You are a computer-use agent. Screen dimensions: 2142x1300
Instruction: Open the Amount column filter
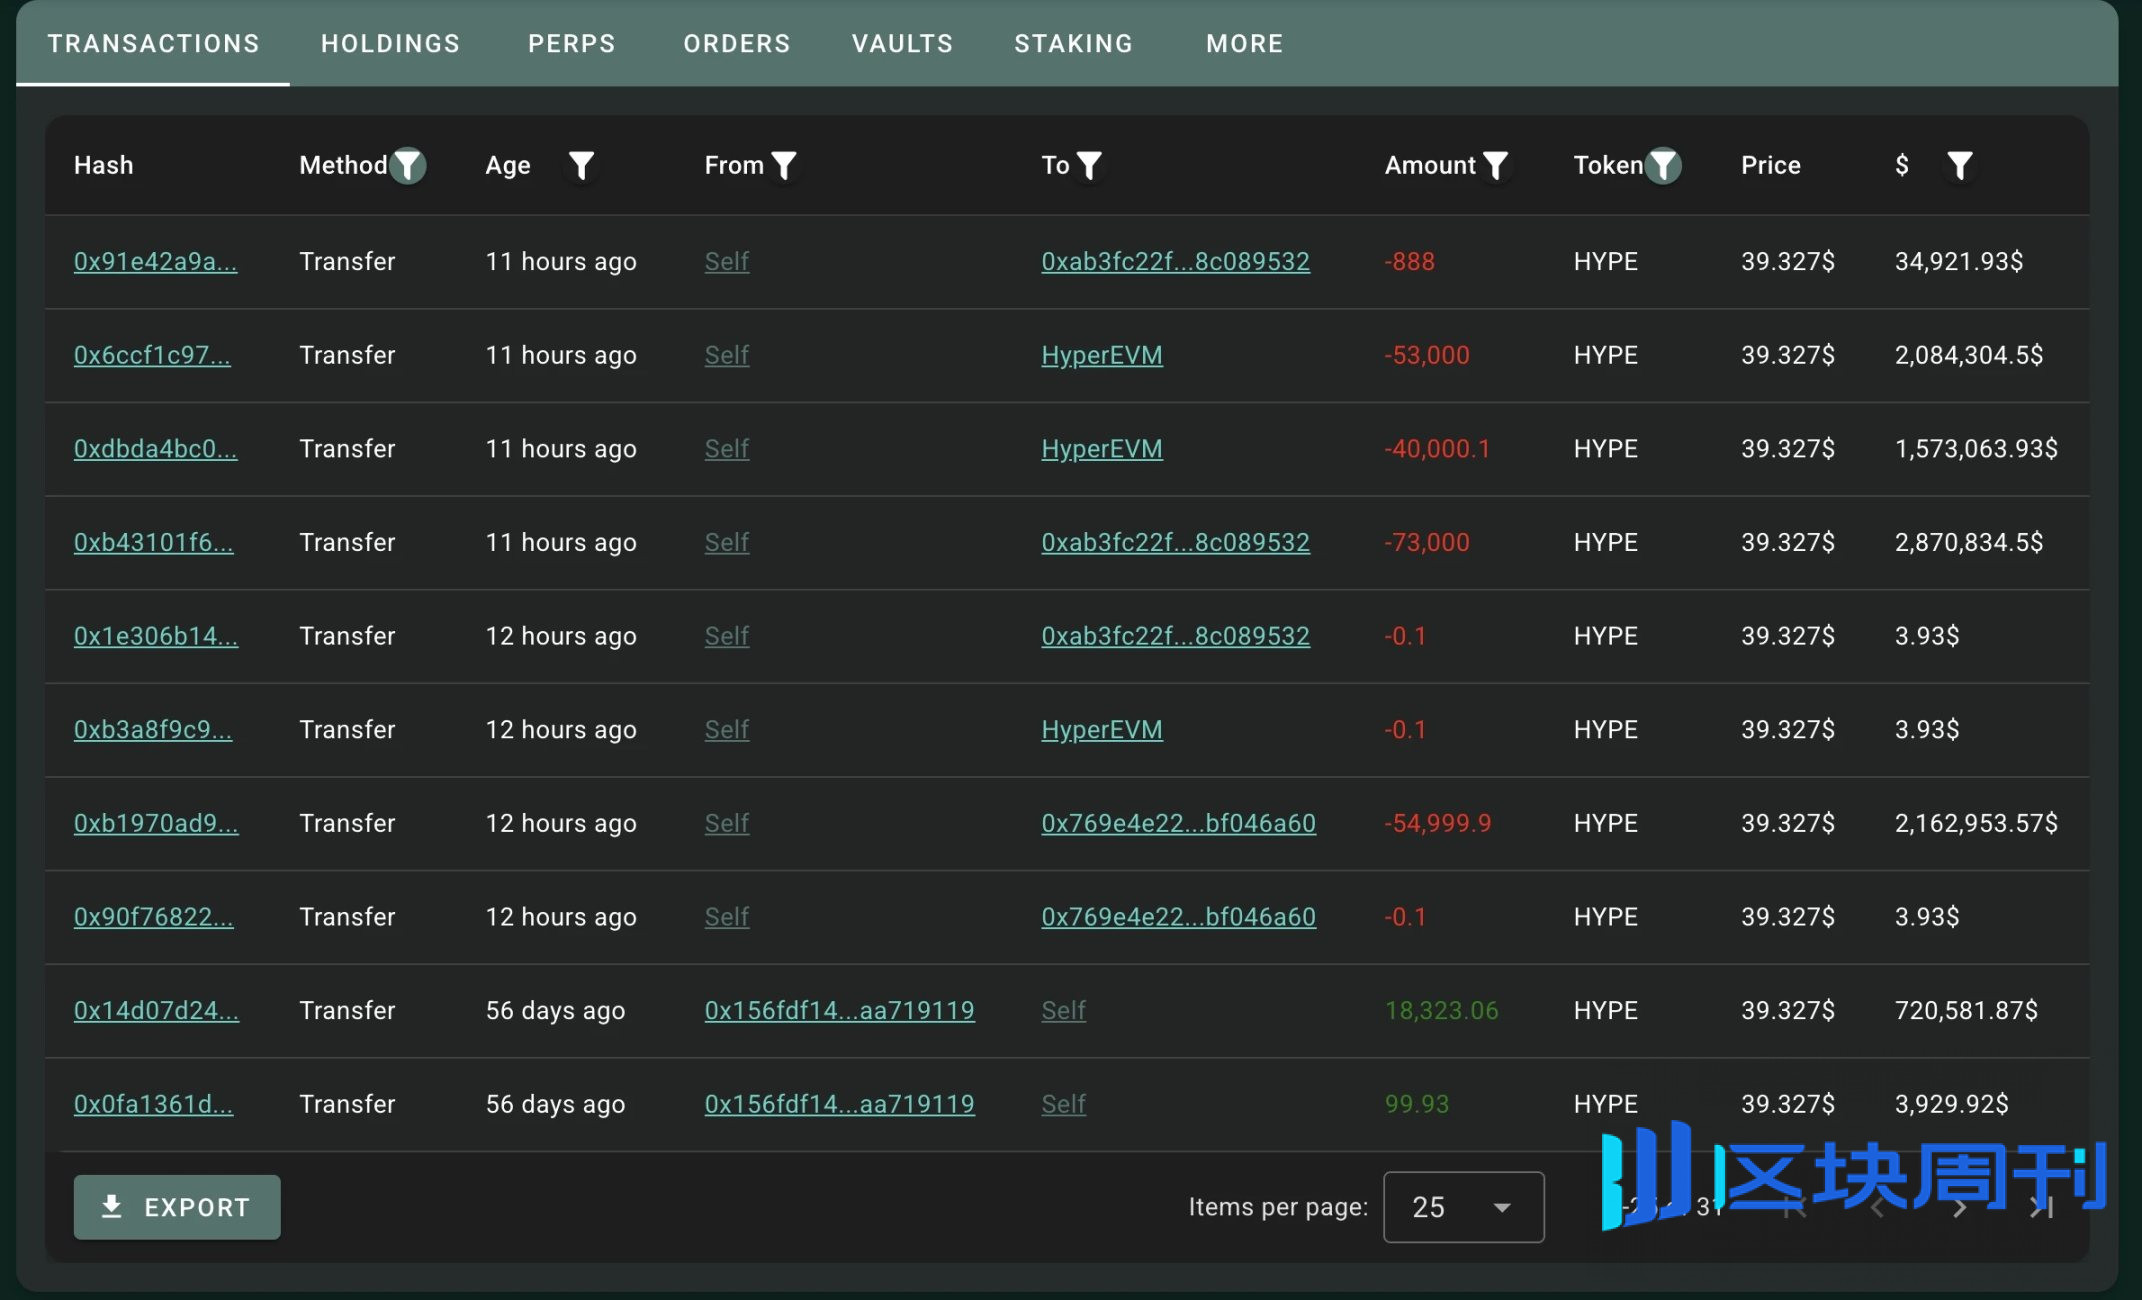click(x=1495, y=165)
